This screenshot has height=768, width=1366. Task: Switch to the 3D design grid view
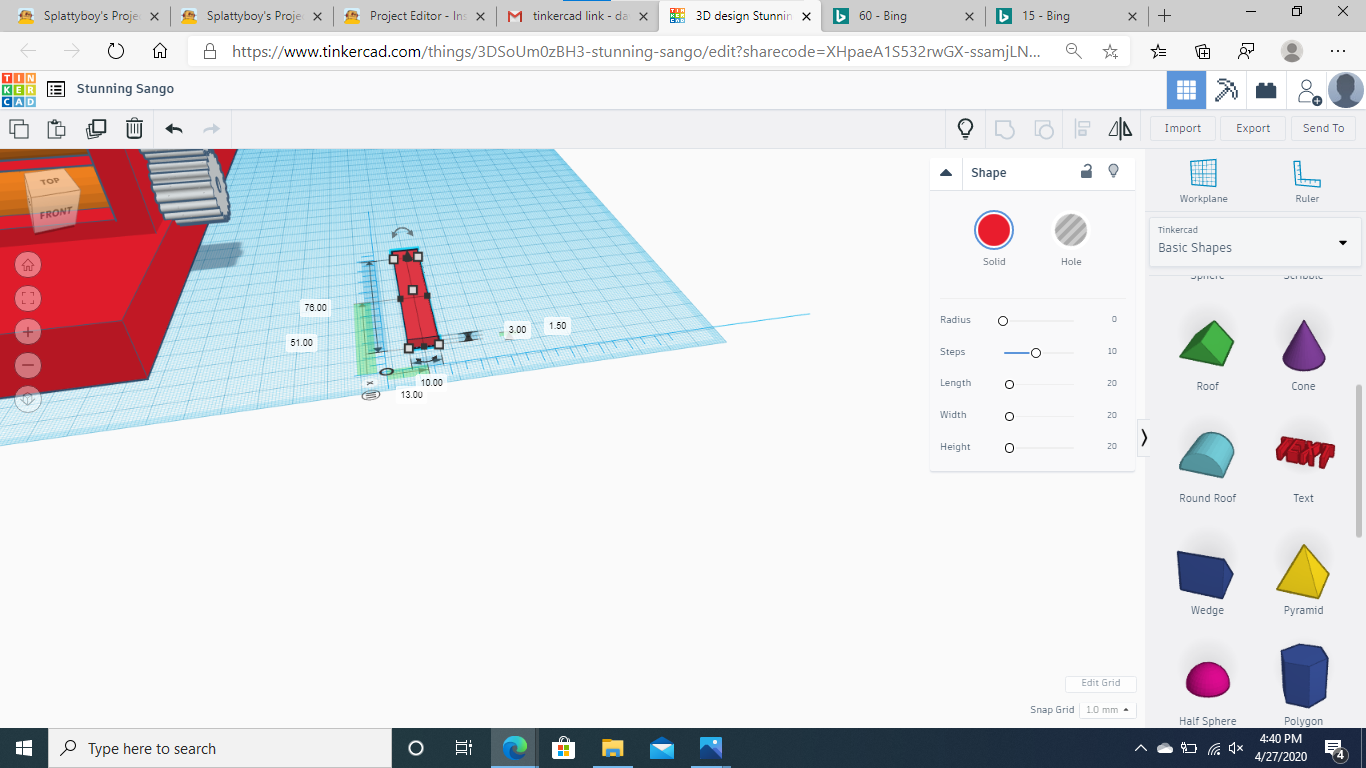(x=1186, y=90)
